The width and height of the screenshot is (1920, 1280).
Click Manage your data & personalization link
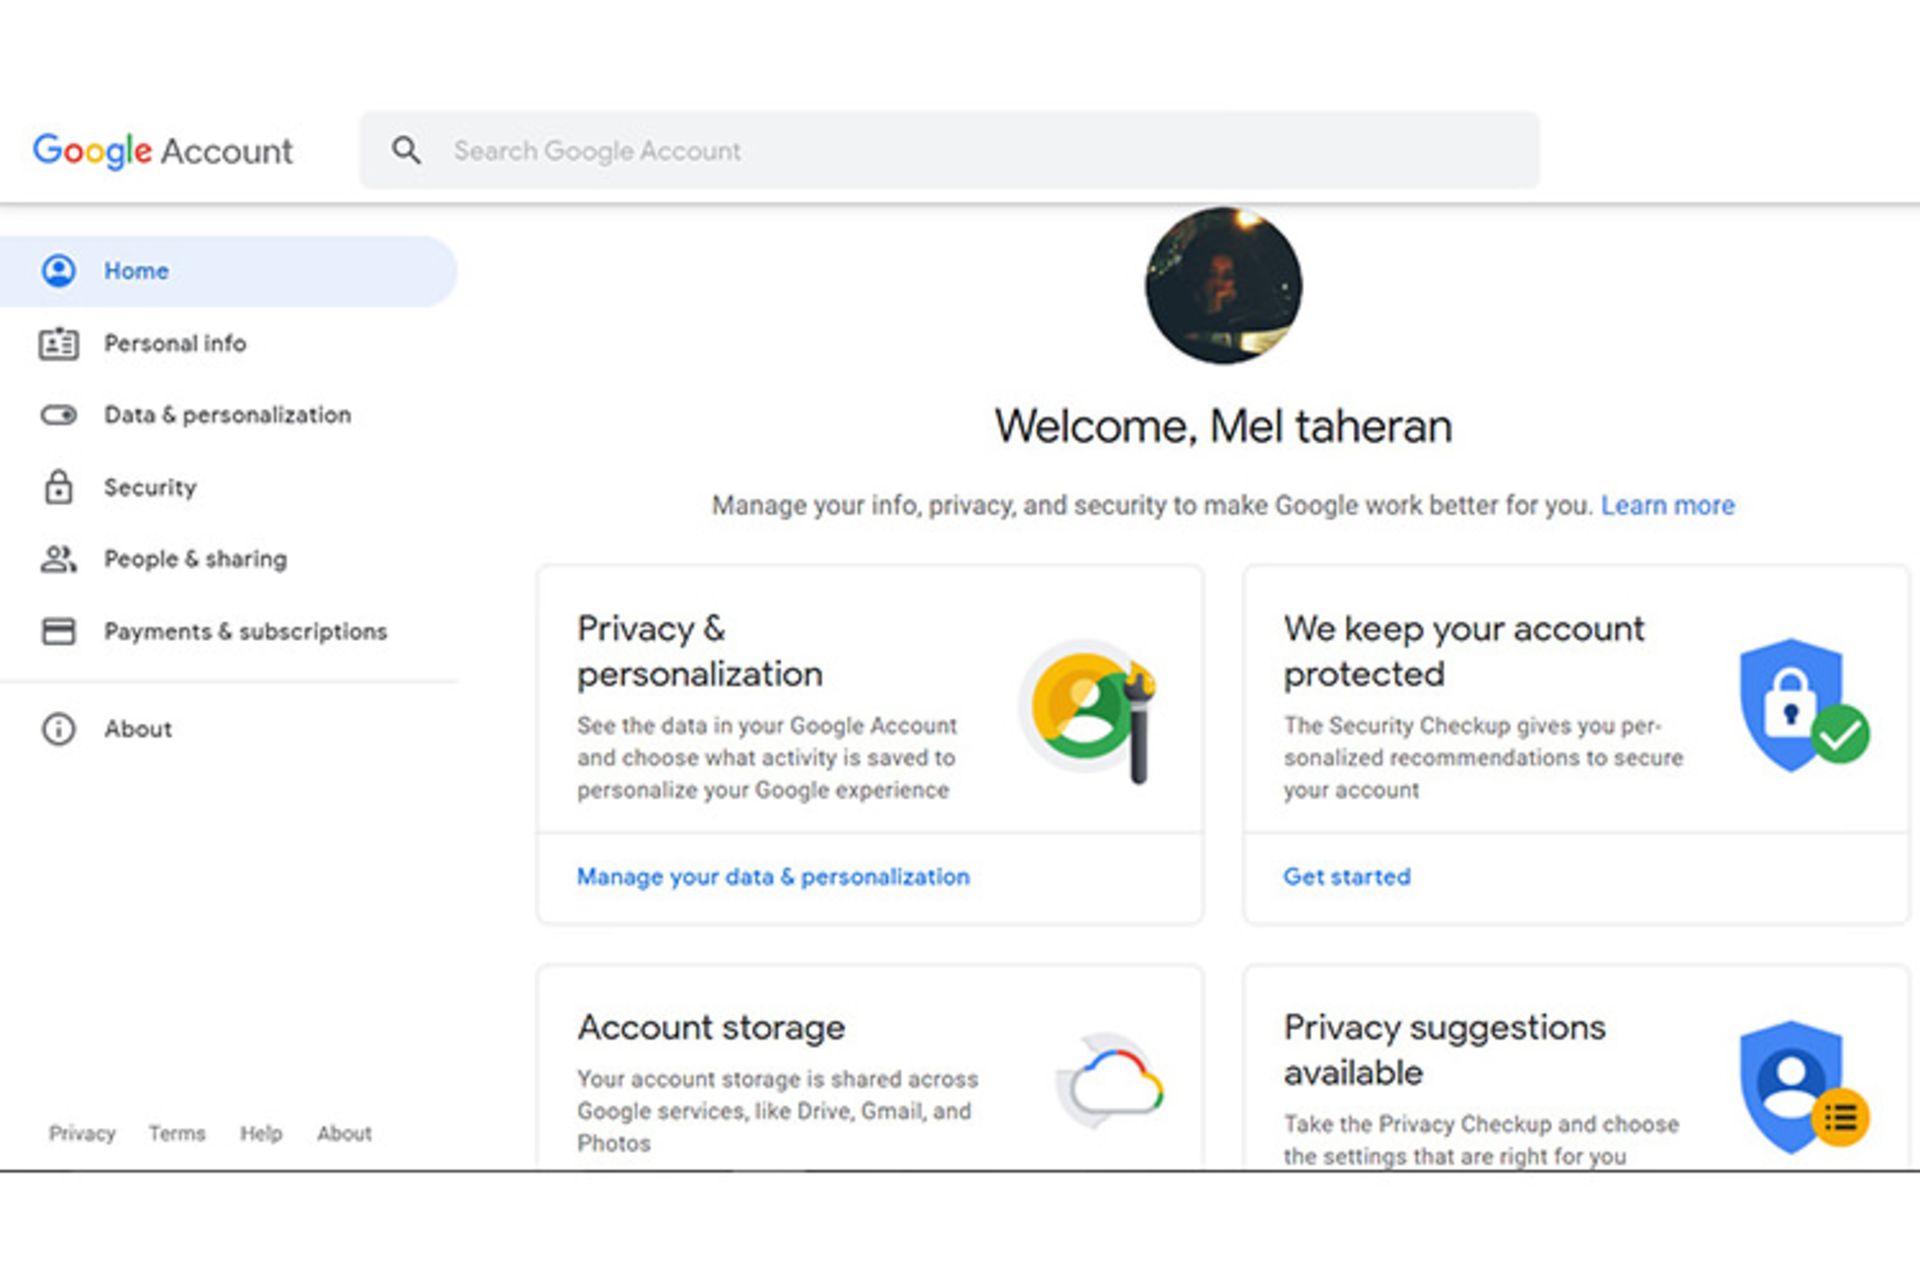[x=773, y=877]
